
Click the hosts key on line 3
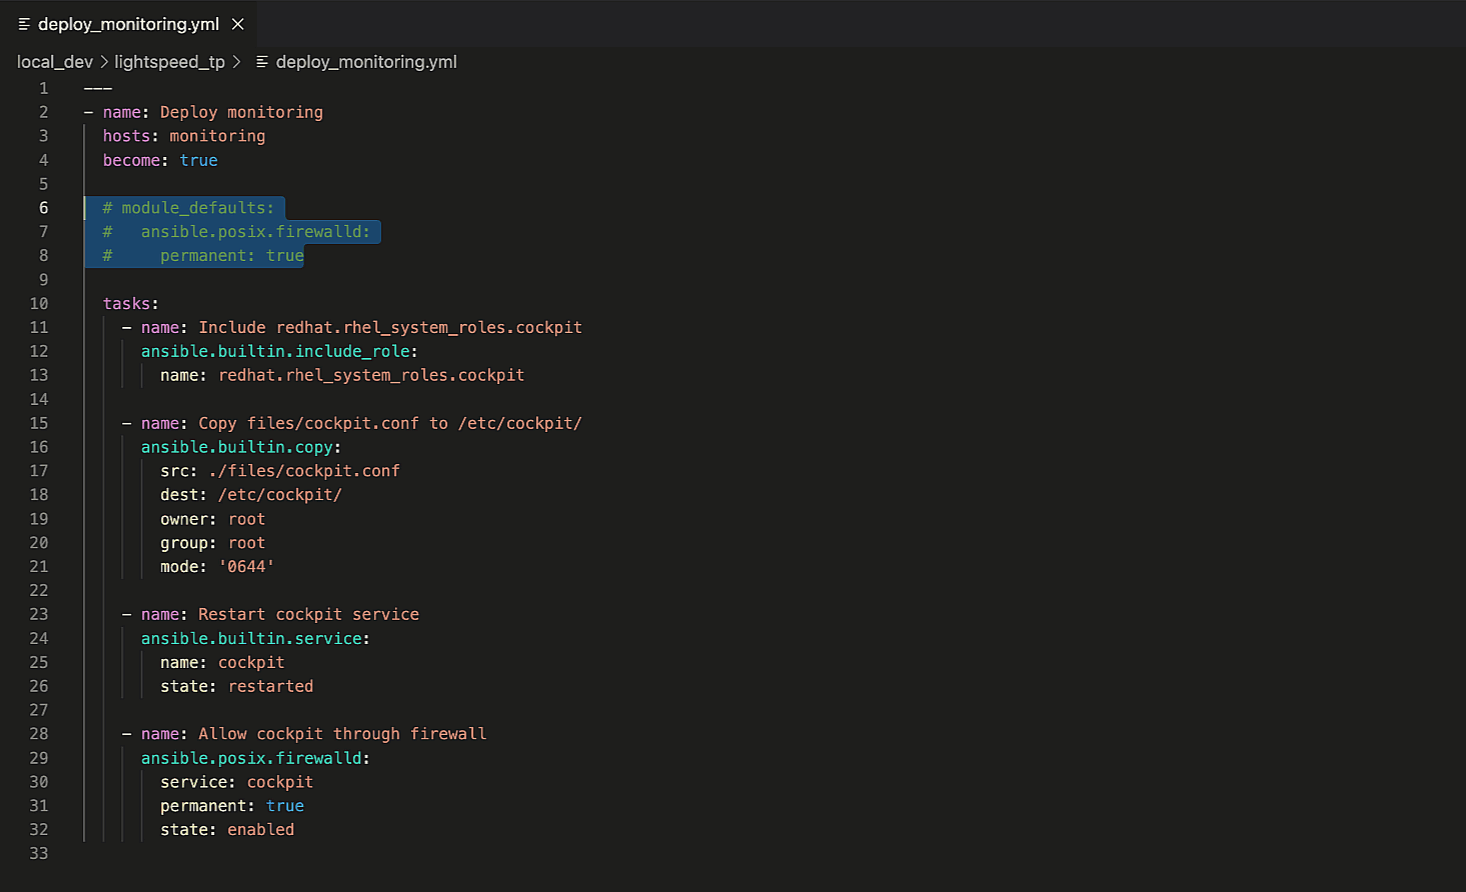(126, 136)
